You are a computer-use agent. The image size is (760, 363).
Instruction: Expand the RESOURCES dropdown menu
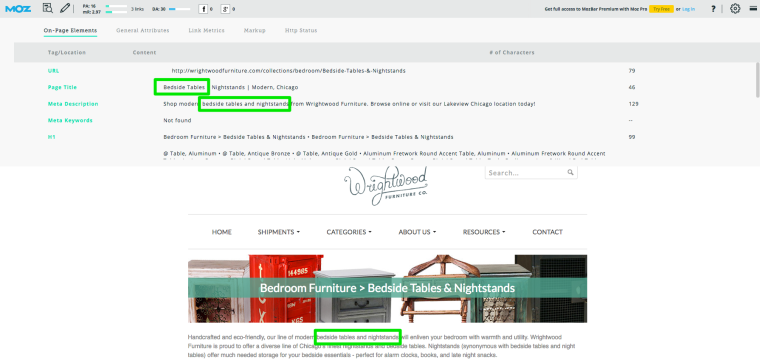click(x=484, y=232)
